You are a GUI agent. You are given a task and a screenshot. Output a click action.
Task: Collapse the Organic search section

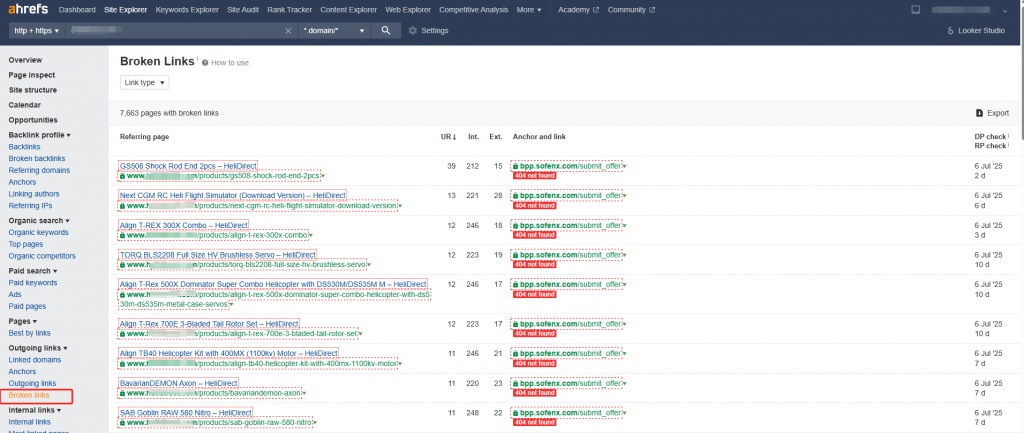coord(39,221)
